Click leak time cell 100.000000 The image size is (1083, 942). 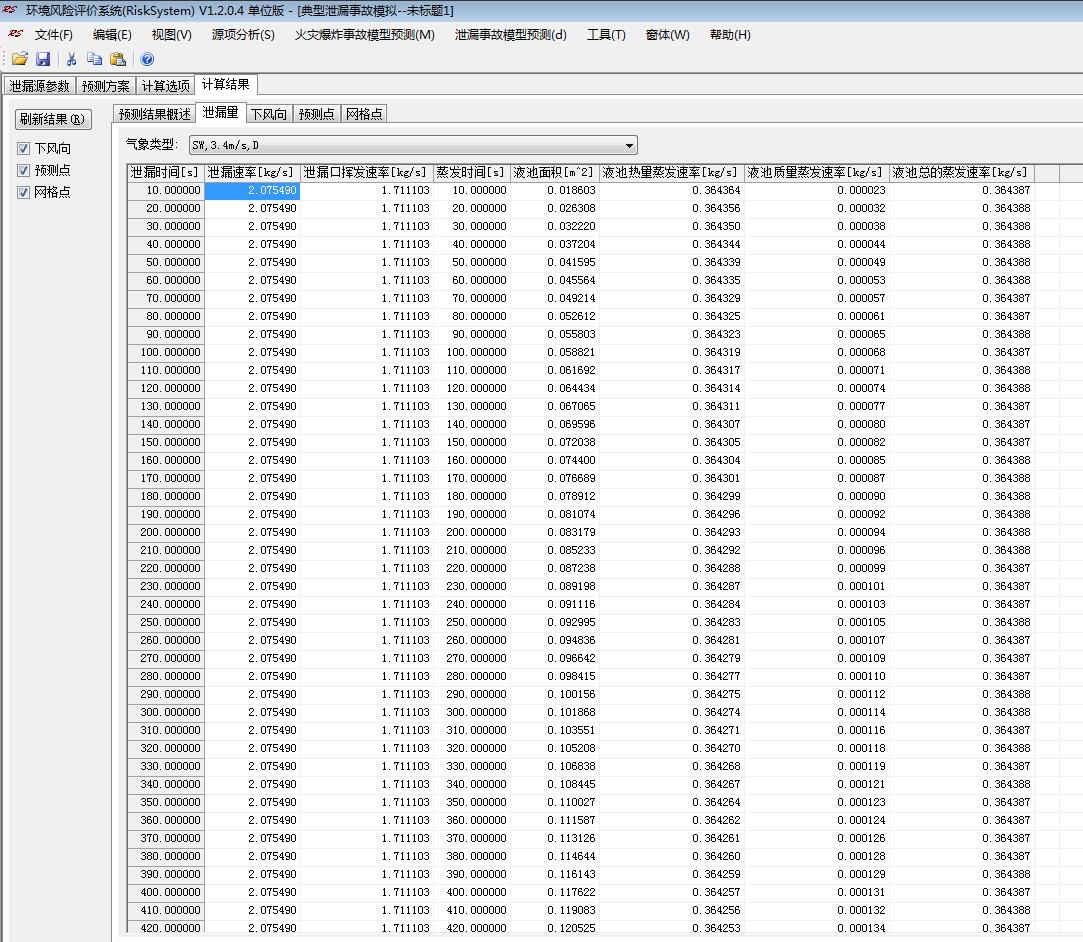pos(166,352)
